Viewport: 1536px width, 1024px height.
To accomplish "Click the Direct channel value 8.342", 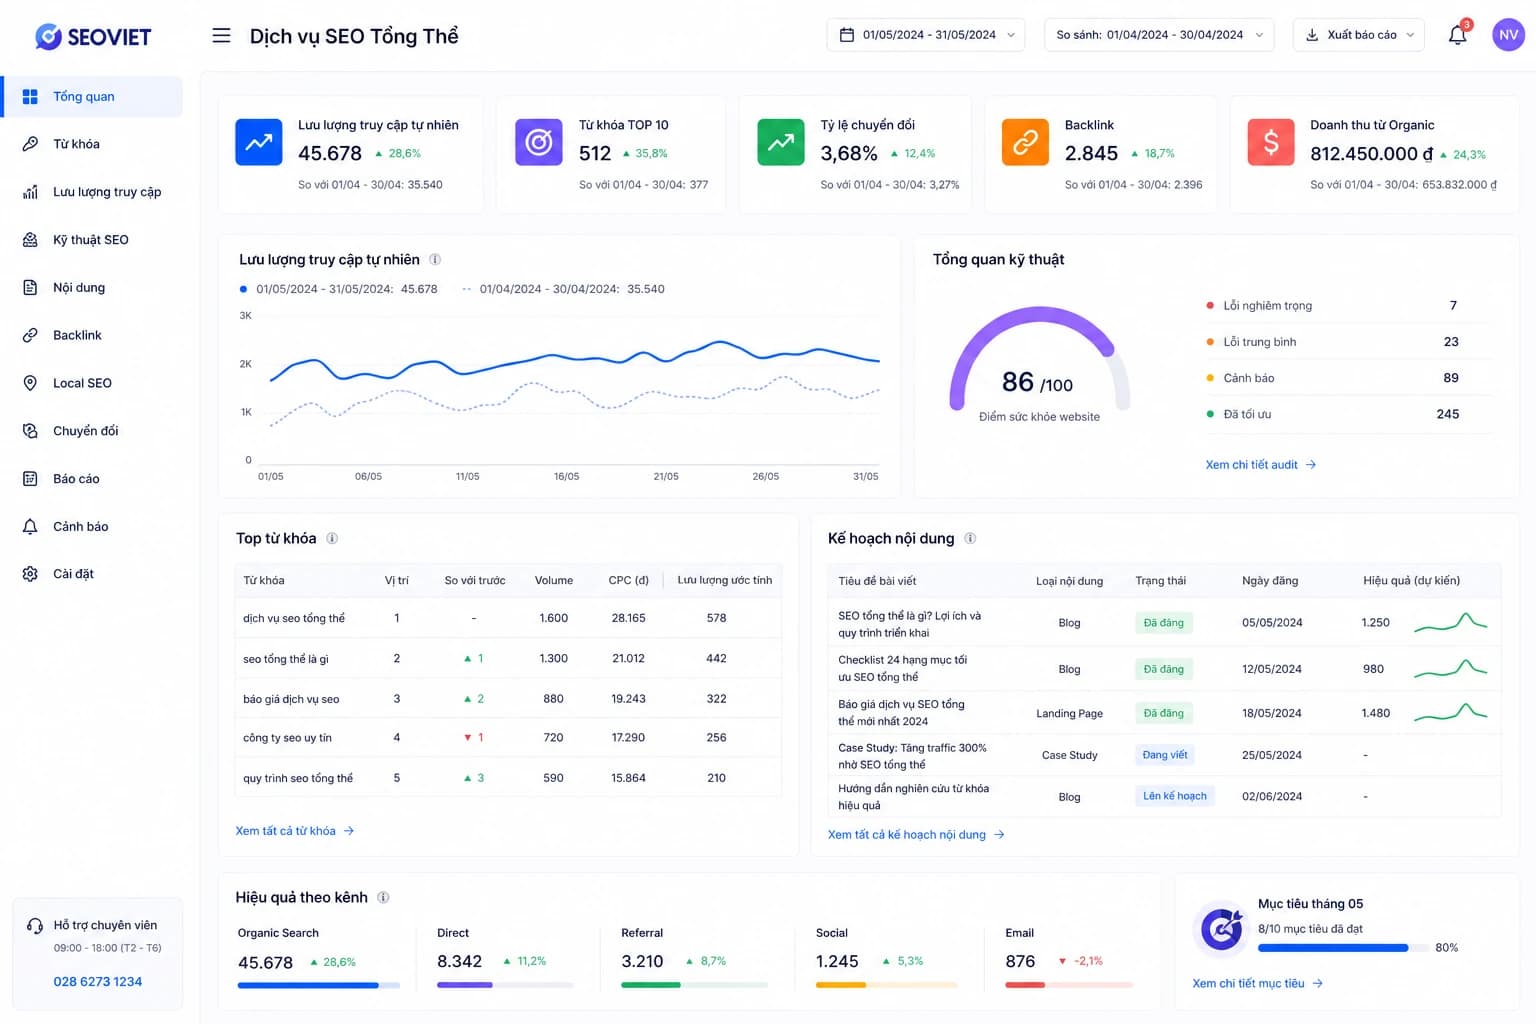I will click(459, 961).
